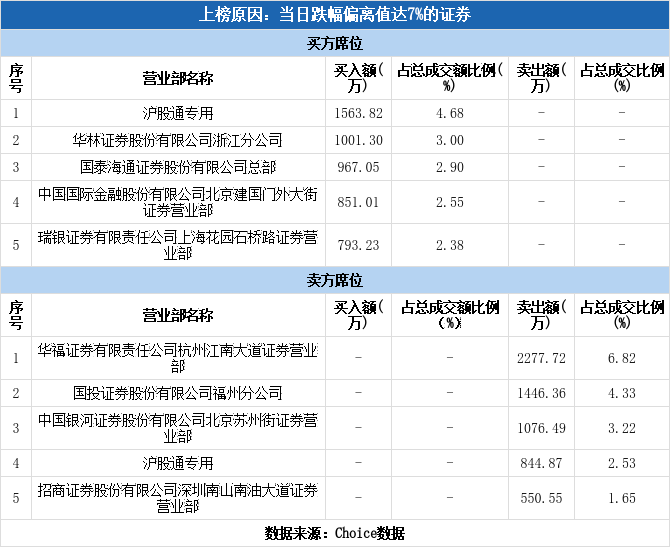Viewport: 670px width, 547px height.
Task: Click 序号 header in buyer table
Action: point(16,78)
